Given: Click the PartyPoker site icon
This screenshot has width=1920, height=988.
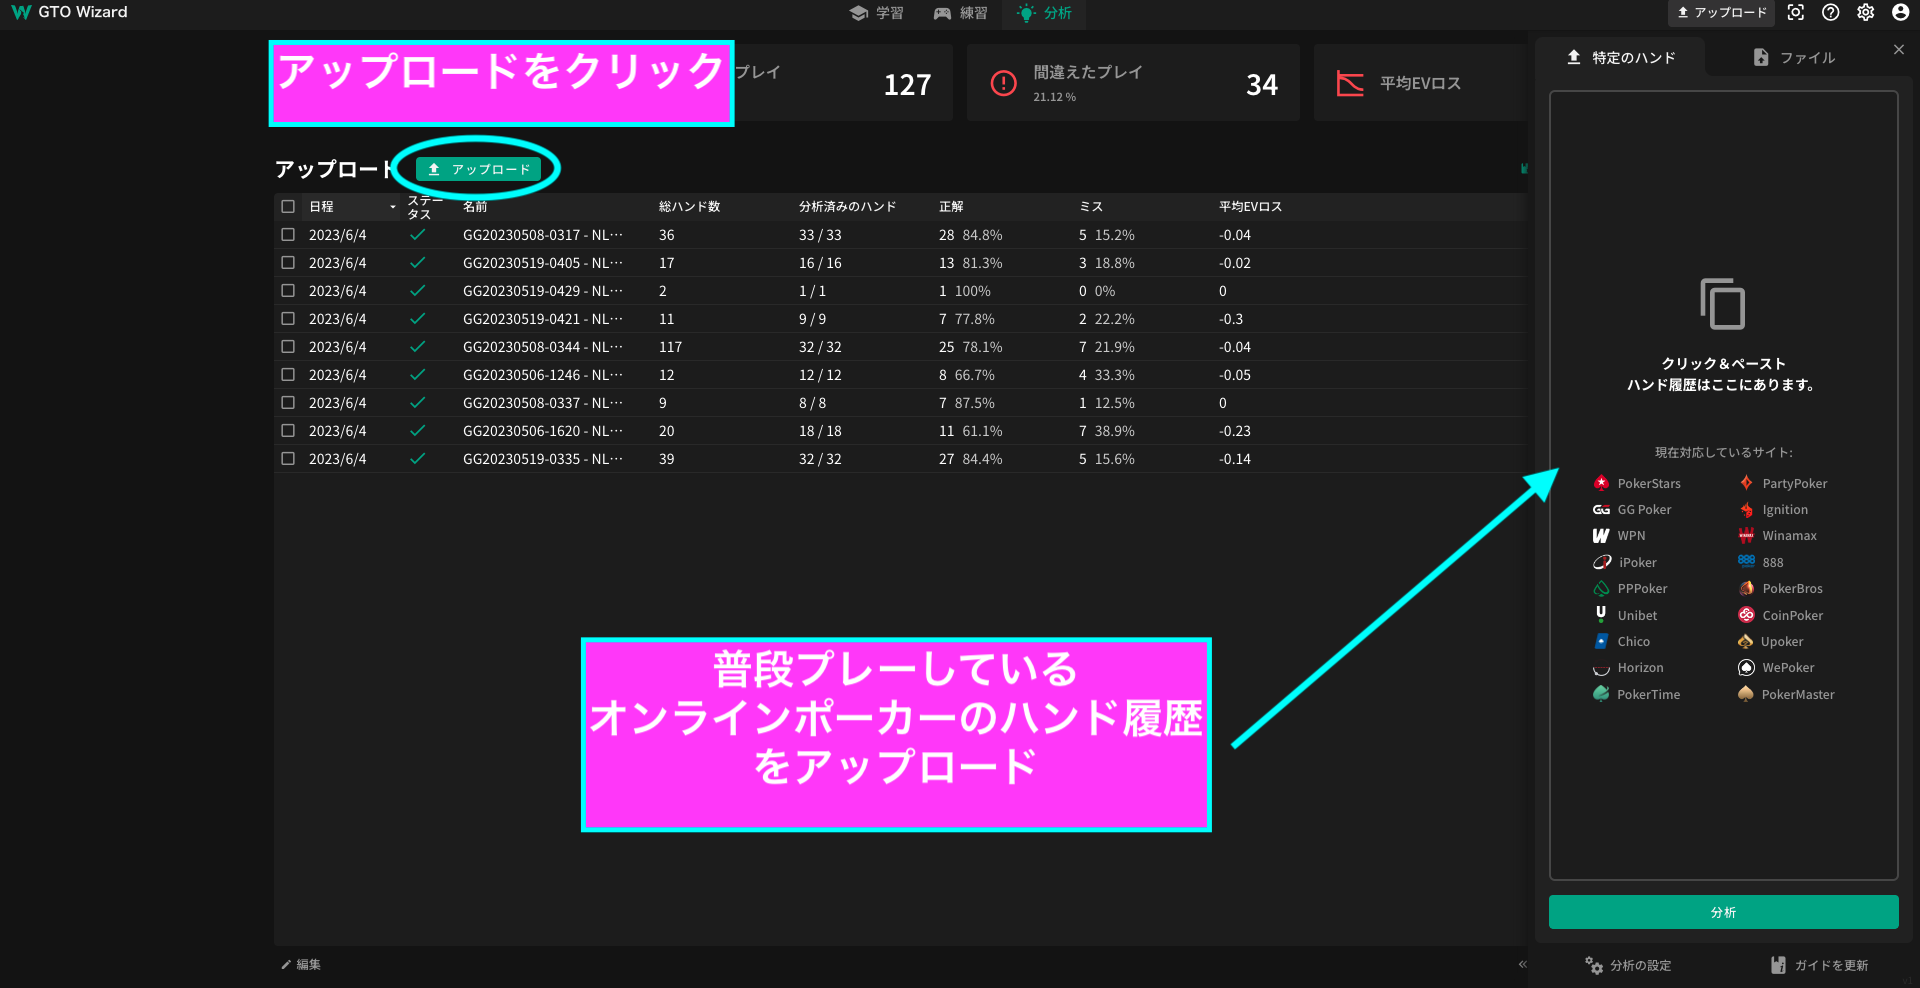Looking at the screenshot, I should pos(1746,483).
